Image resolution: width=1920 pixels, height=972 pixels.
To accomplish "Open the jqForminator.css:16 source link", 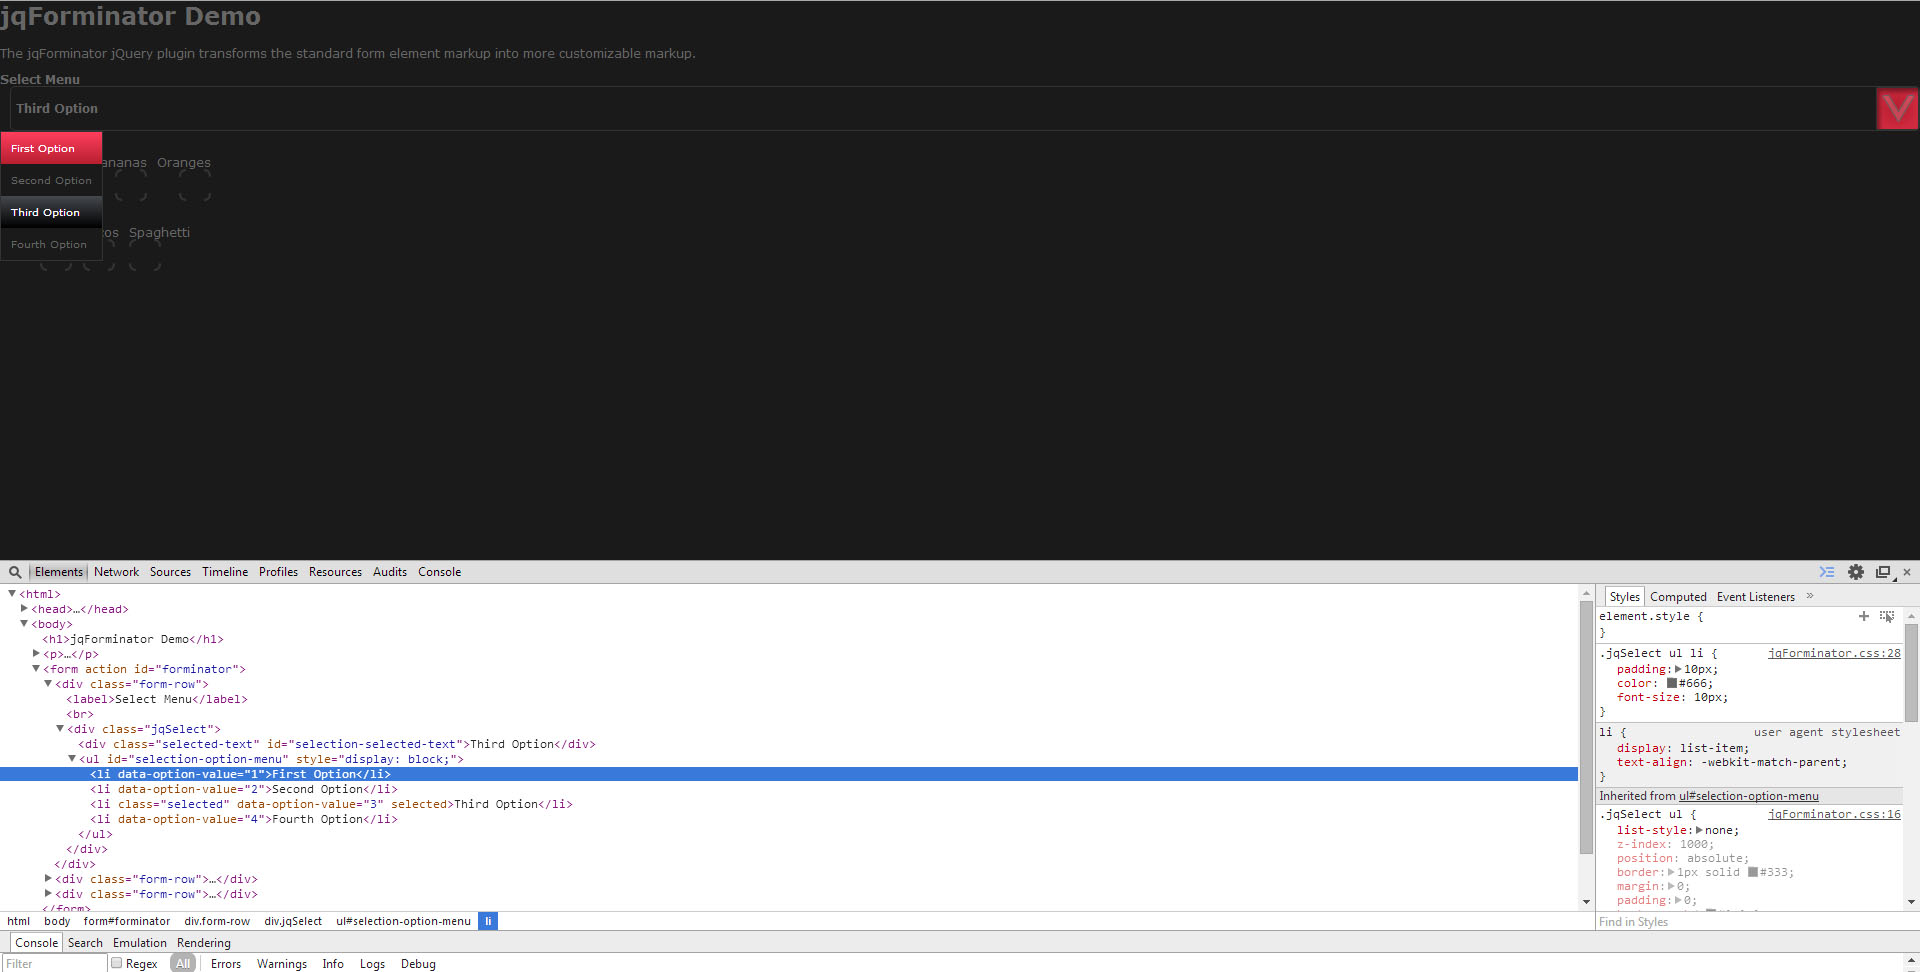I will coord(1834,814).
